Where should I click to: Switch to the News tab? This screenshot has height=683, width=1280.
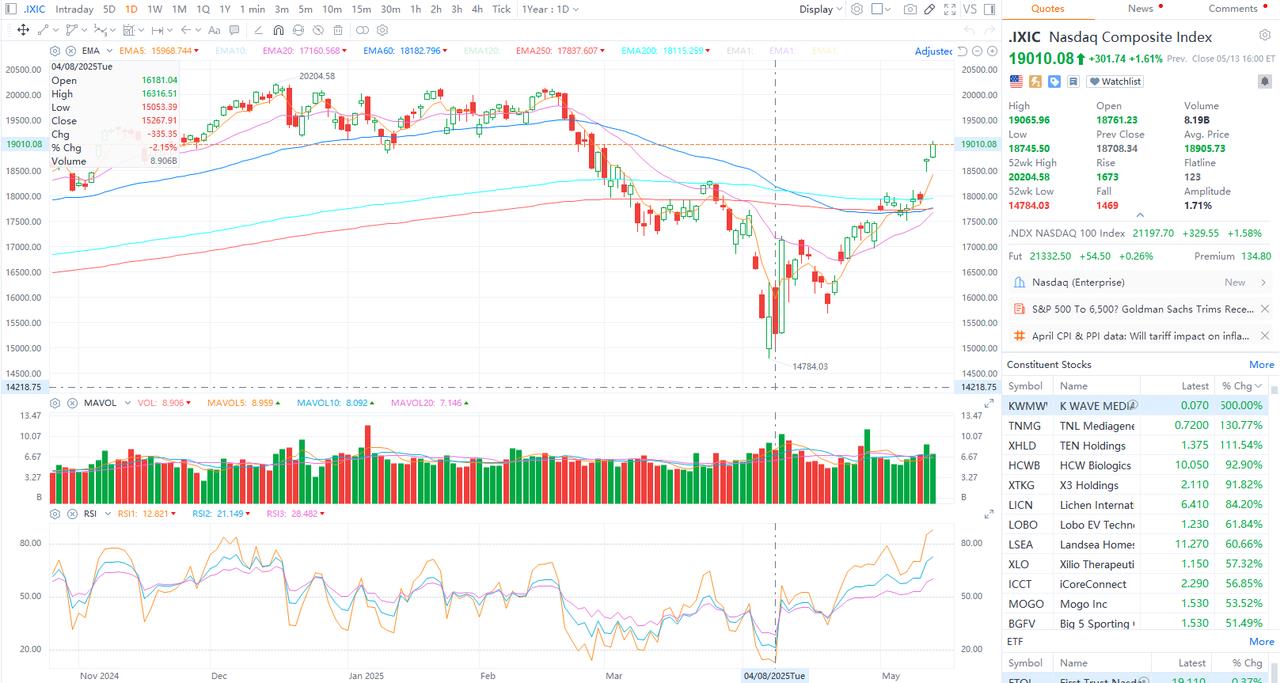(1140, 8)
